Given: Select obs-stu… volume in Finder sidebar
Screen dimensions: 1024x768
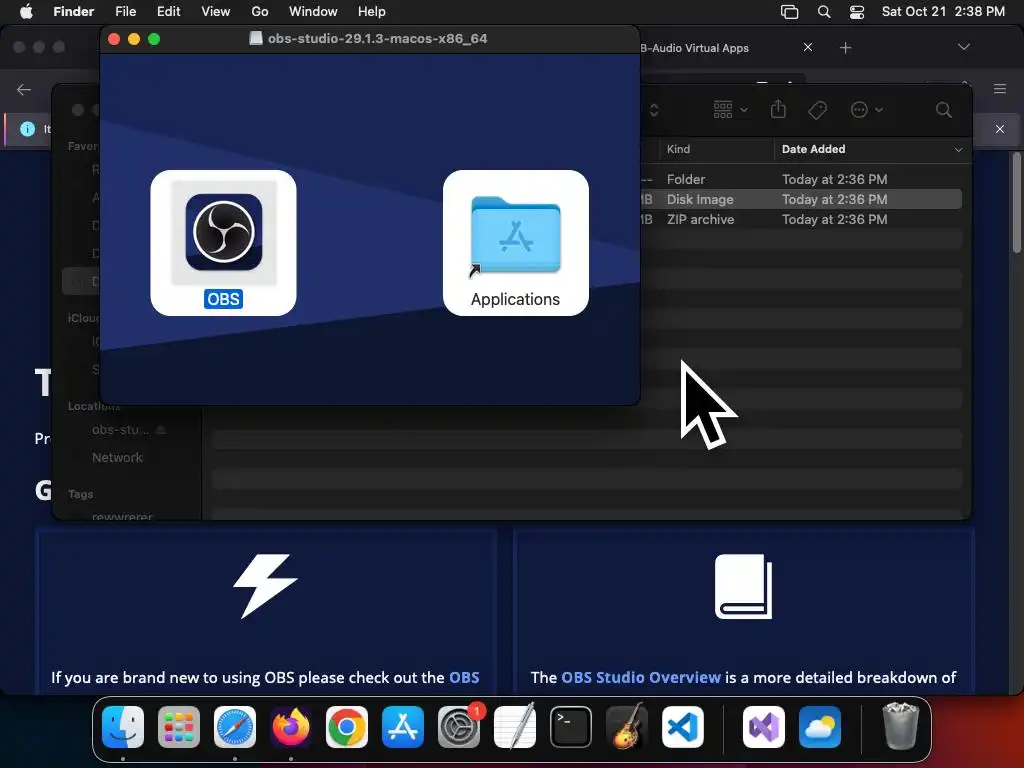Looking at the screenshot, I should pyautogui.click(x=120, y=430).
